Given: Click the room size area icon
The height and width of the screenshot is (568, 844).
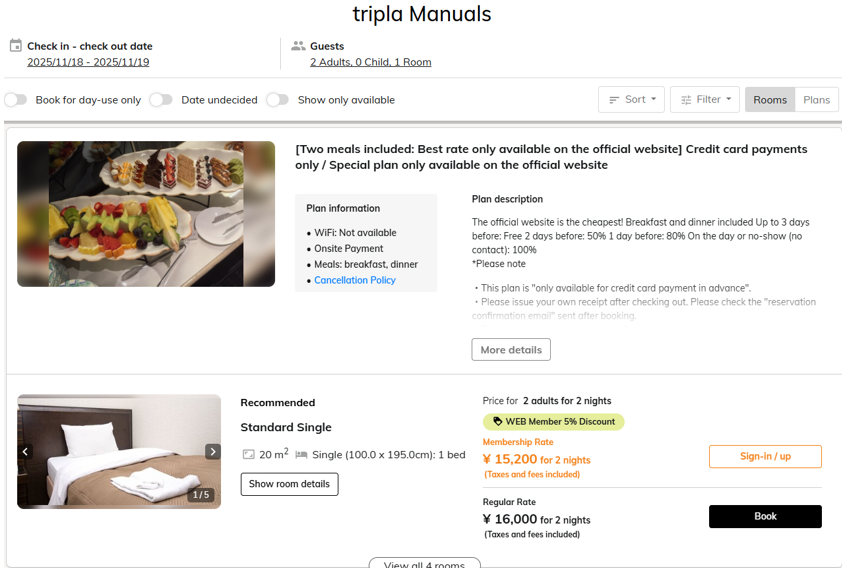Looking at the screenshot, I should pos(248,455).
